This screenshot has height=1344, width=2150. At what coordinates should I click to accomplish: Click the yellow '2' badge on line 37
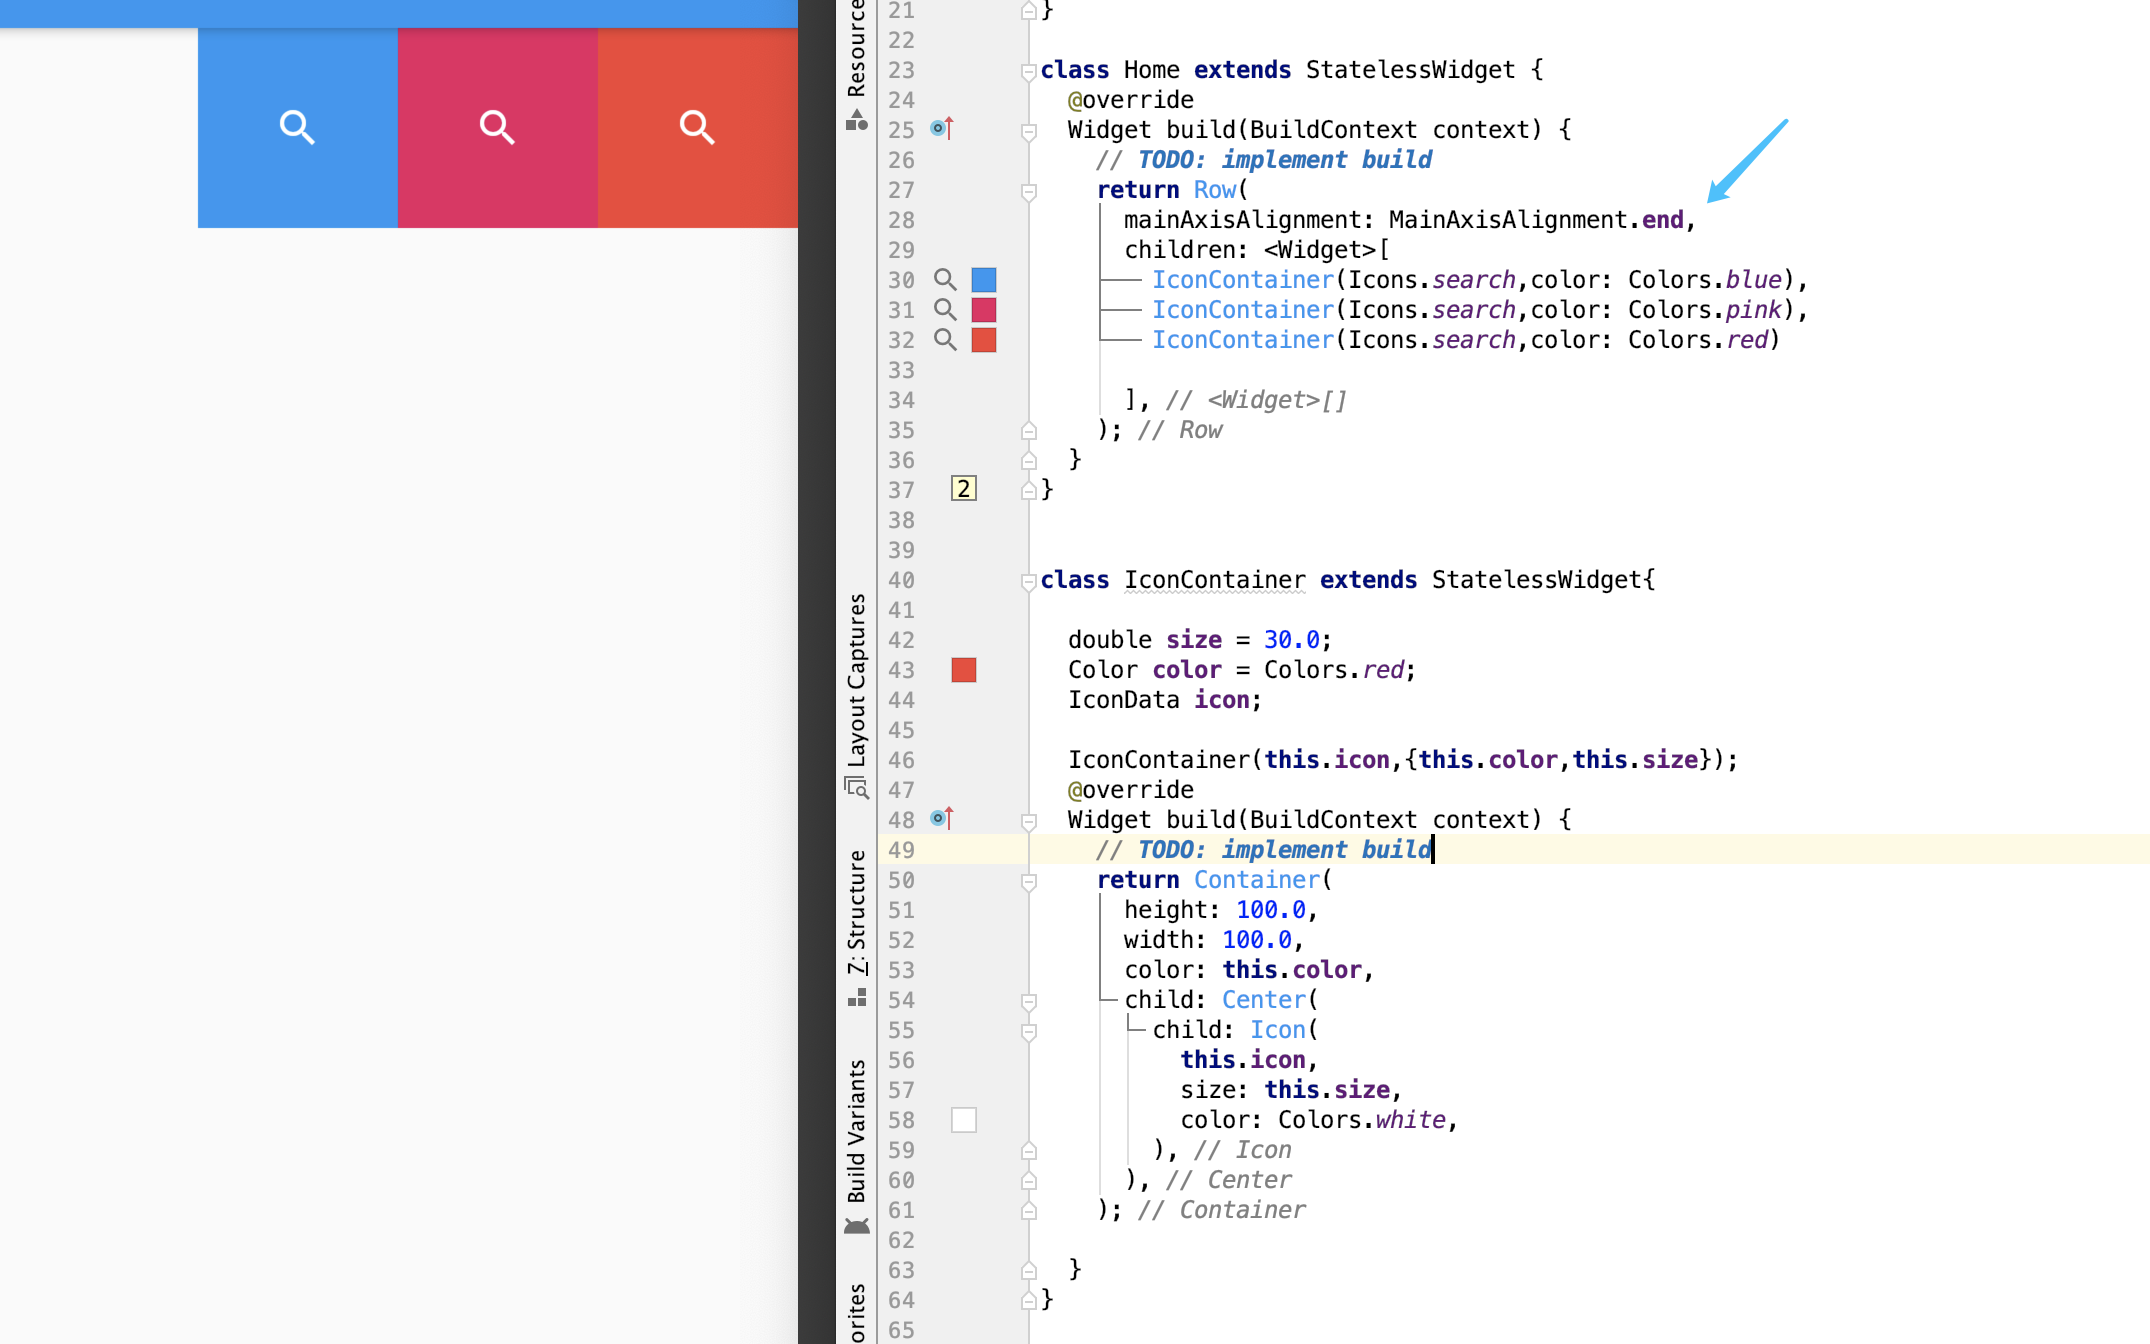(x=963, y=489)
